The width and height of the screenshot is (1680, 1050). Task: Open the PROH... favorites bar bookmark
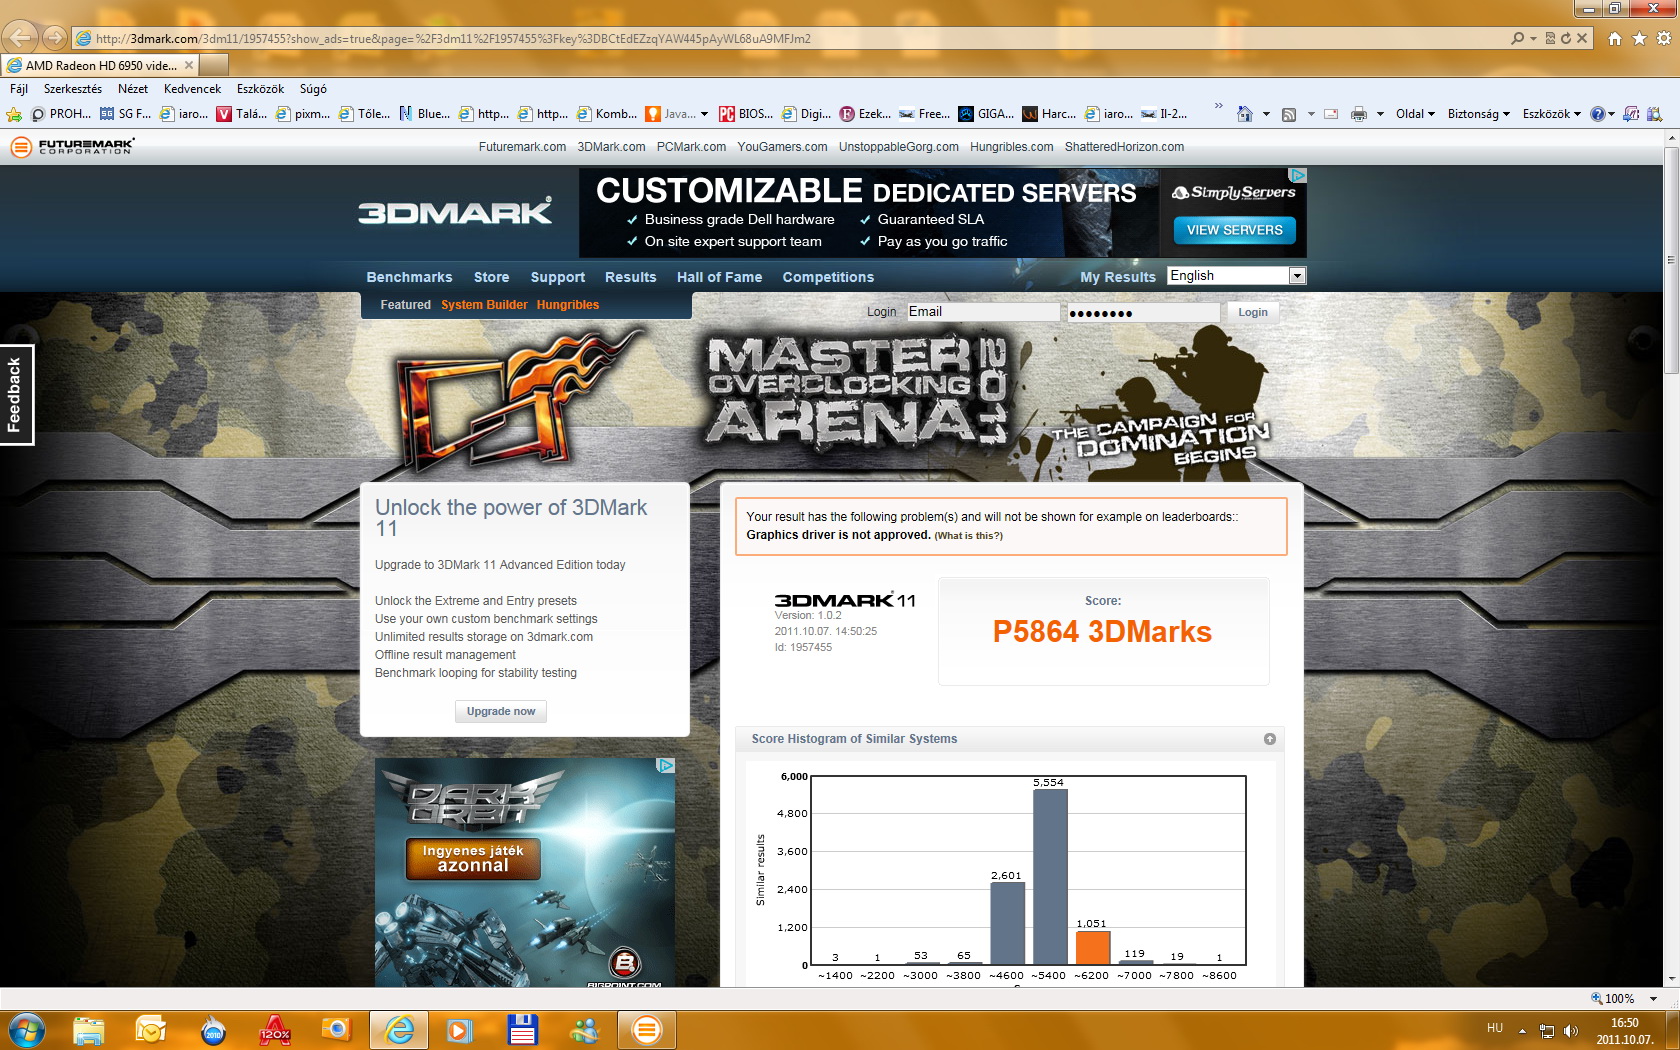tap(61, 114)
